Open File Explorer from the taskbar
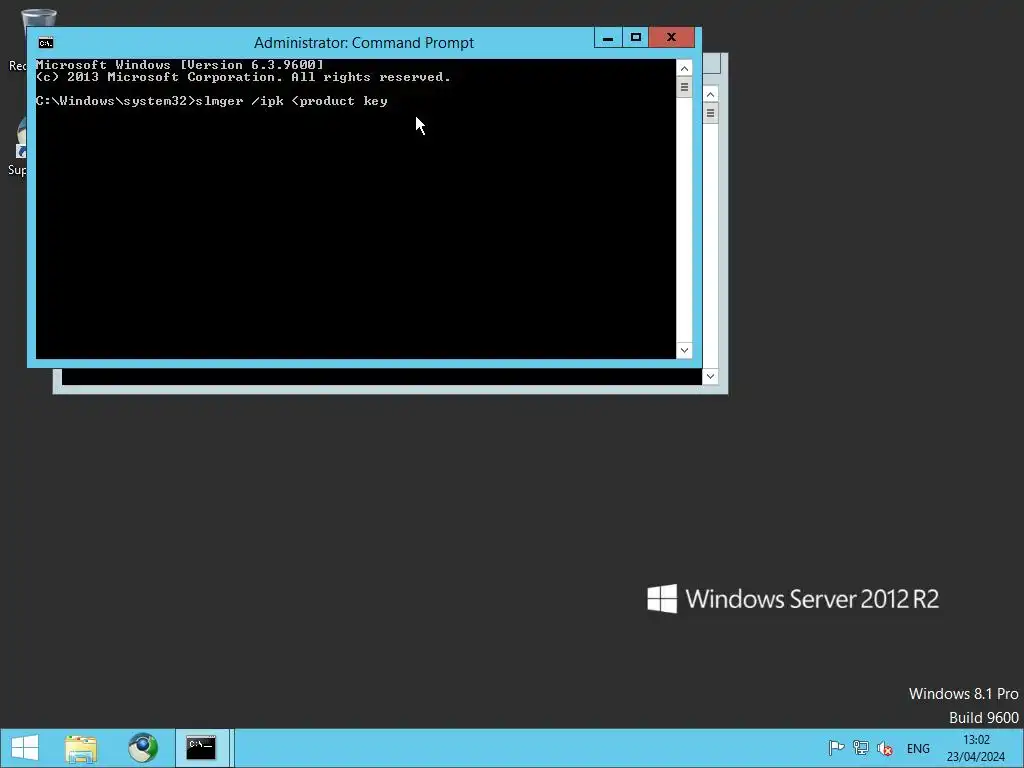1024x768 pixels. [x=81, y=748]
